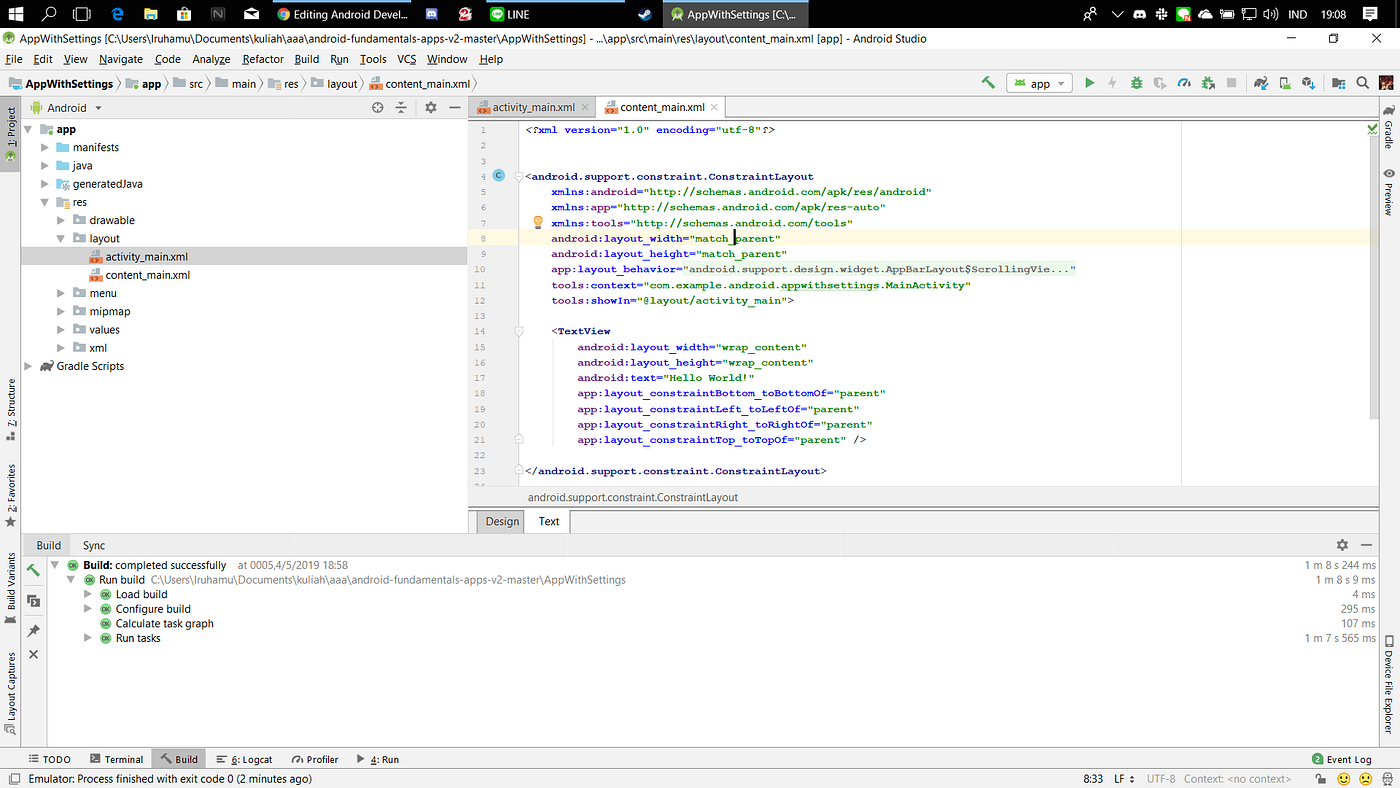Click the Make Project hammer icon
This screenshot has height=788, width=1400.
click(988, 84)
